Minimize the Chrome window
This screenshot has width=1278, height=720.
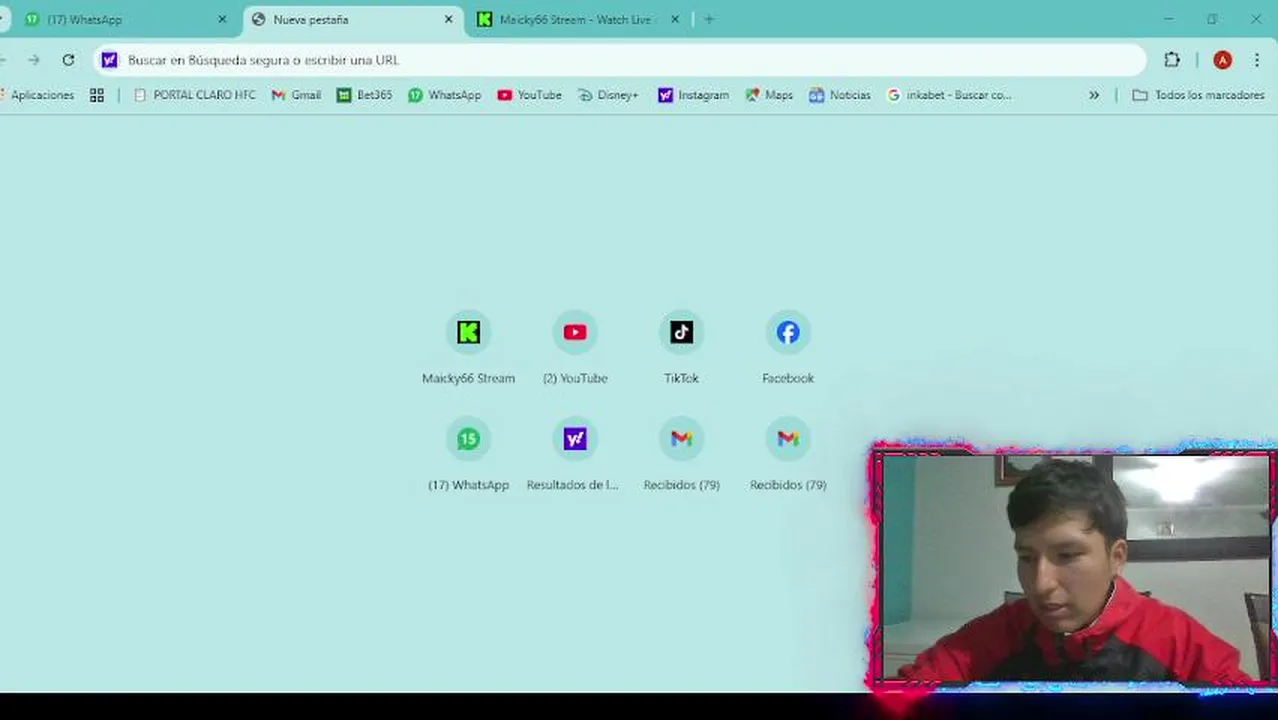pos(1169,19)
